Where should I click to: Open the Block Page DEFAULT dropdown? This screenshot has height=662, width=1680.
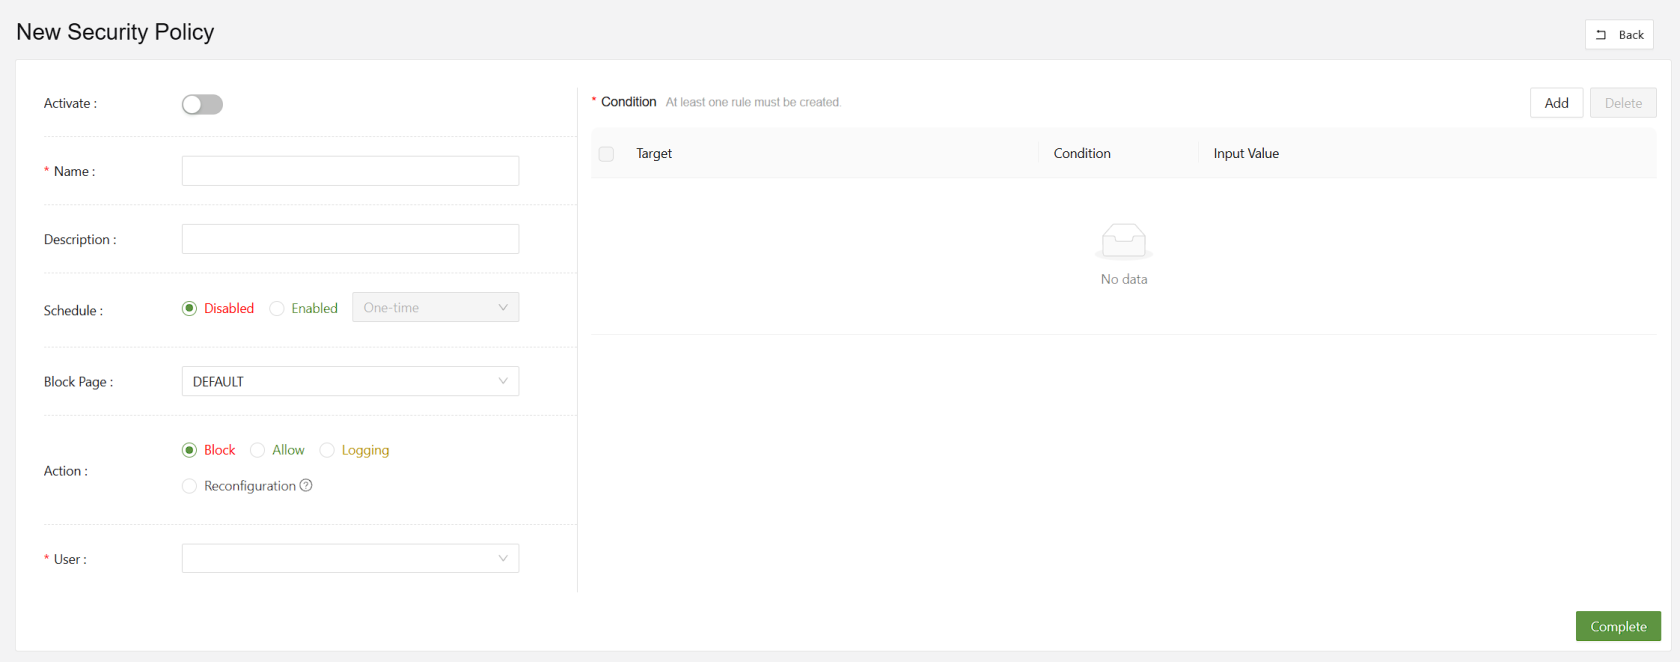tap(350, 381)
